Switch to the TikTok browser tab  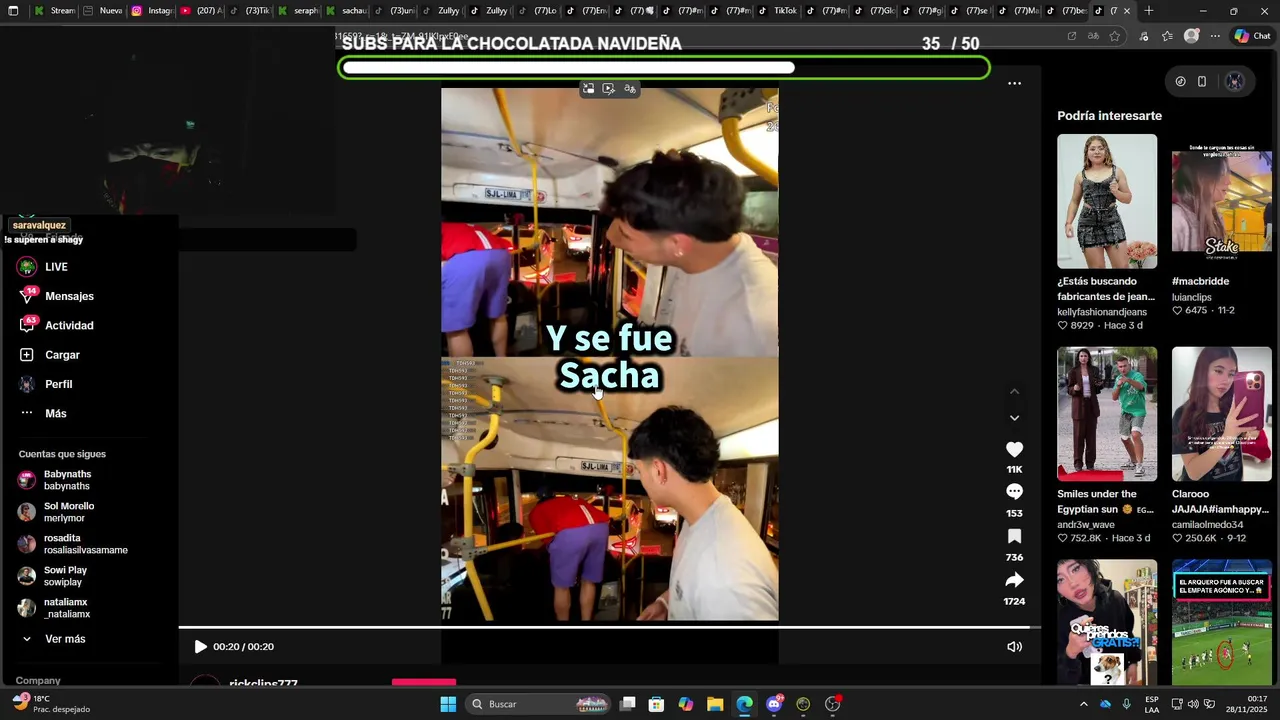(777, 11)
